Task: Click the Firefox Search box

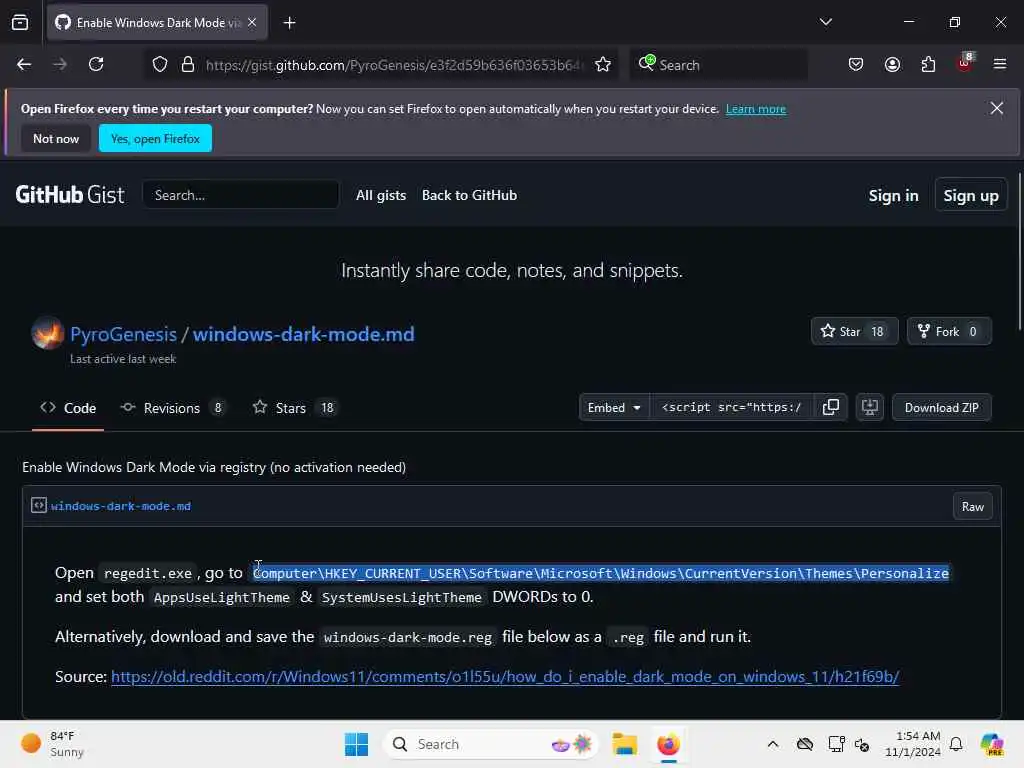Action: (718, 65)
